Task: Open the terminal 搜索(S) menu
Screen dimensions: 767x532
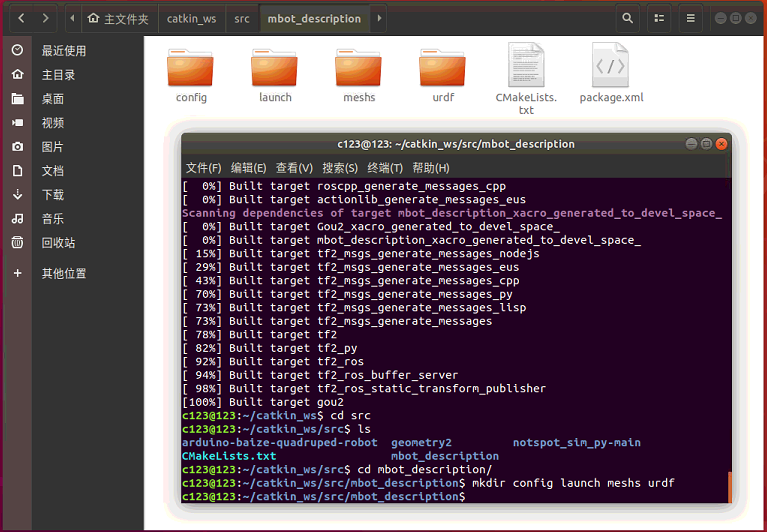Action: [x=339, y=168]
